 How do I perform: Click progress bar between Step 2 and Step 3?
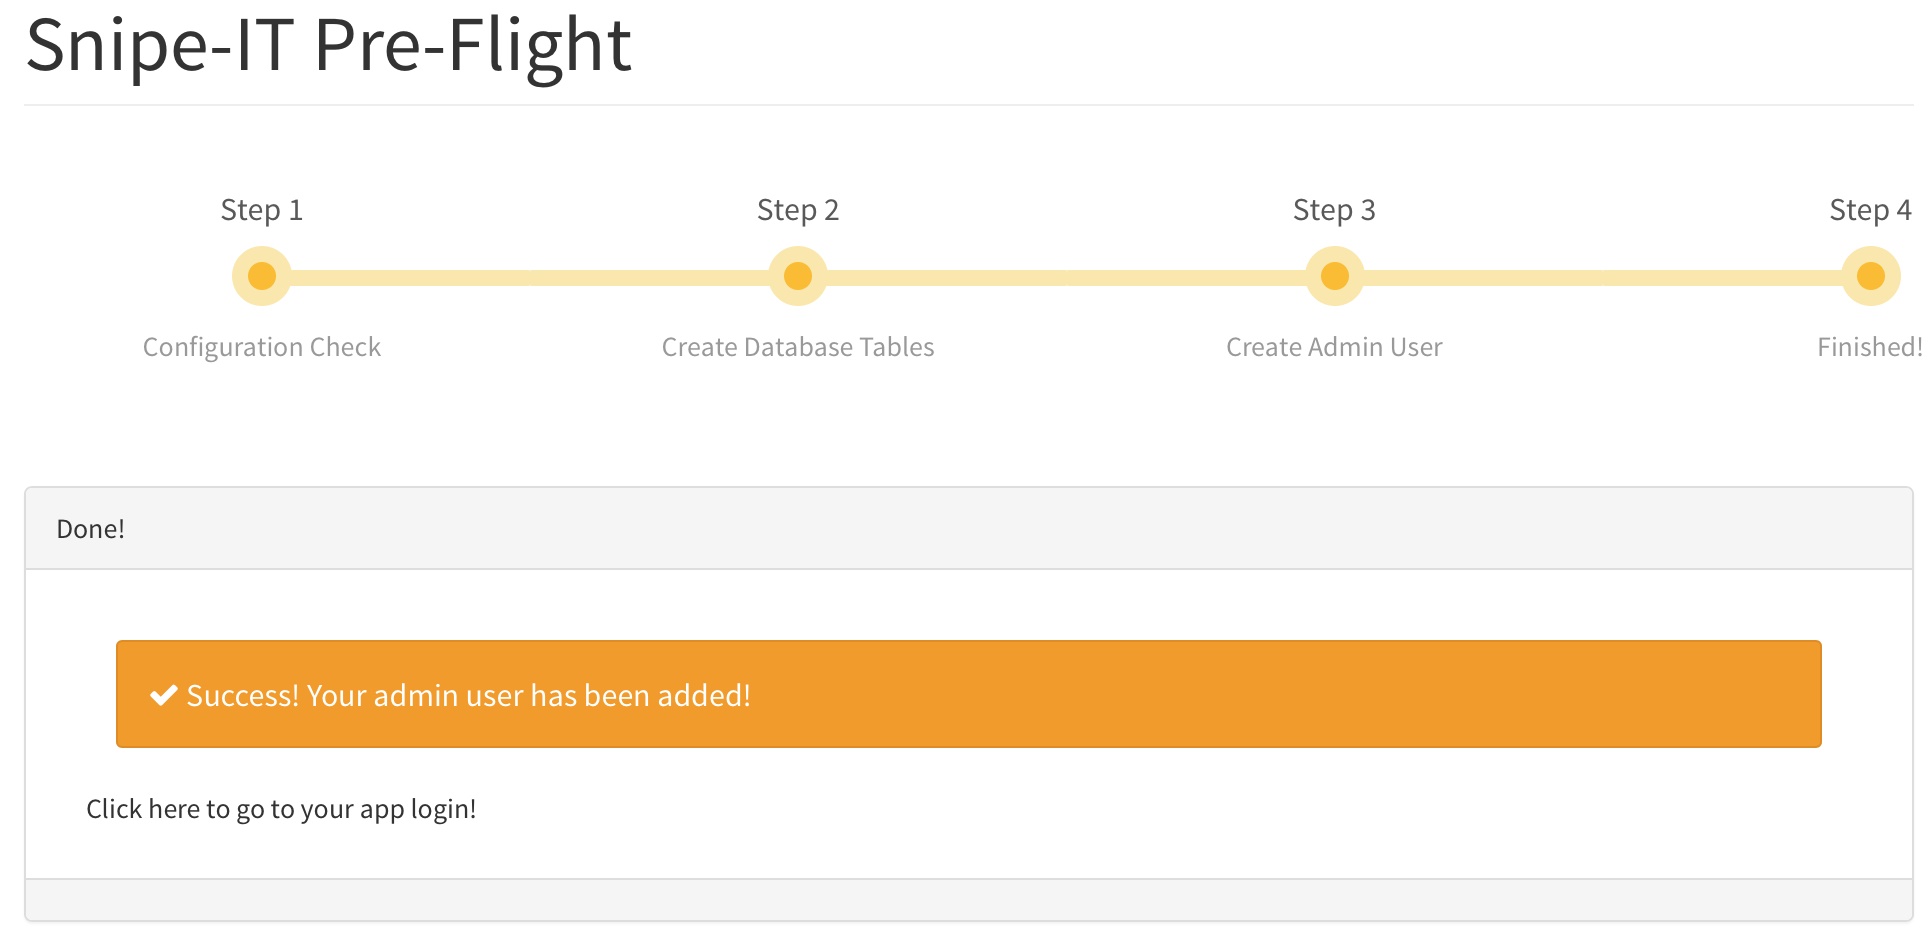(x=1066, y=277)
